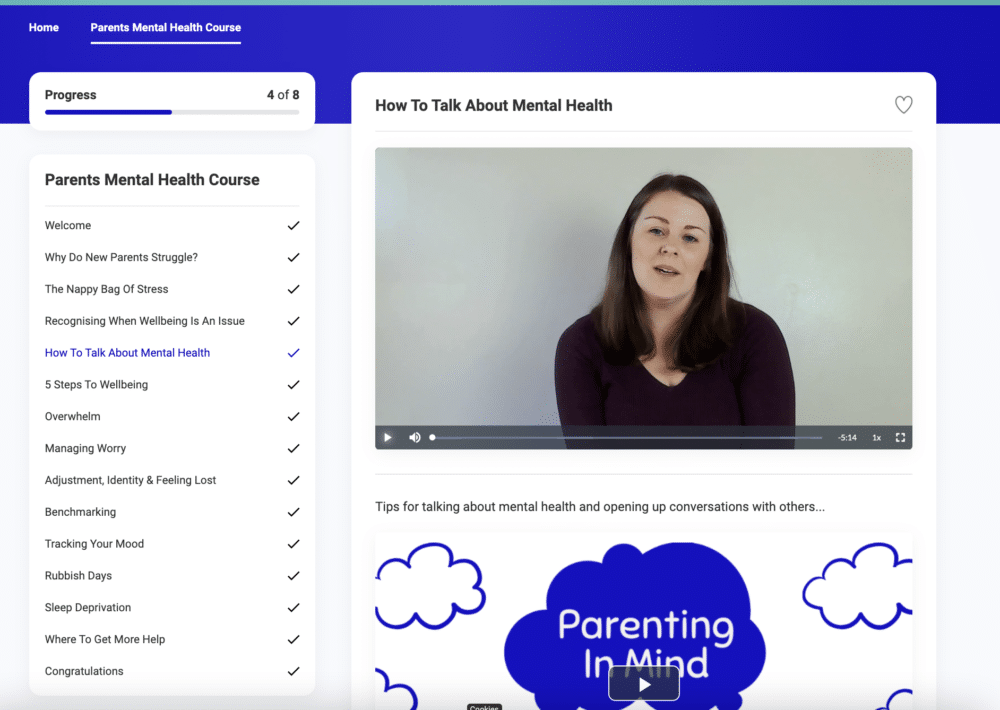Go to the Home page
Screen dimensions: 1000x710
(x=43, y=27)
